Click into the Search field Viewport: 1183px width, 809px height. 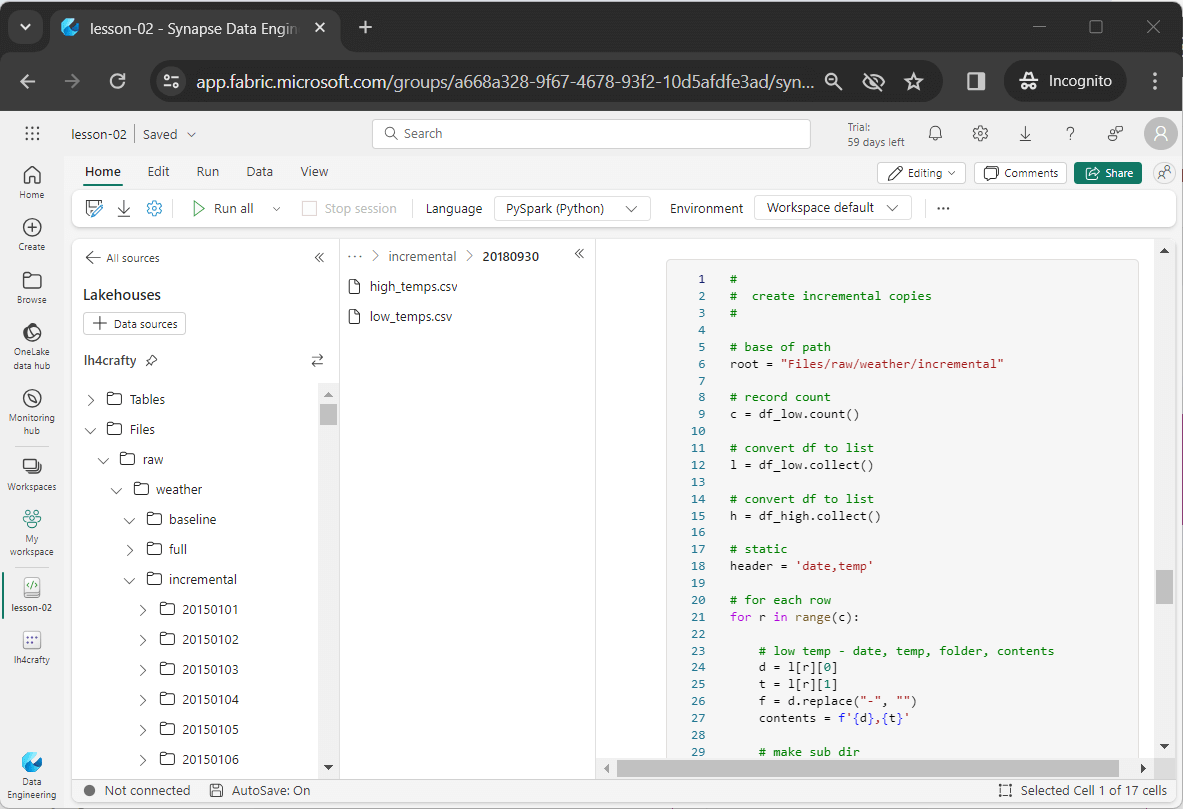(590, 134)
